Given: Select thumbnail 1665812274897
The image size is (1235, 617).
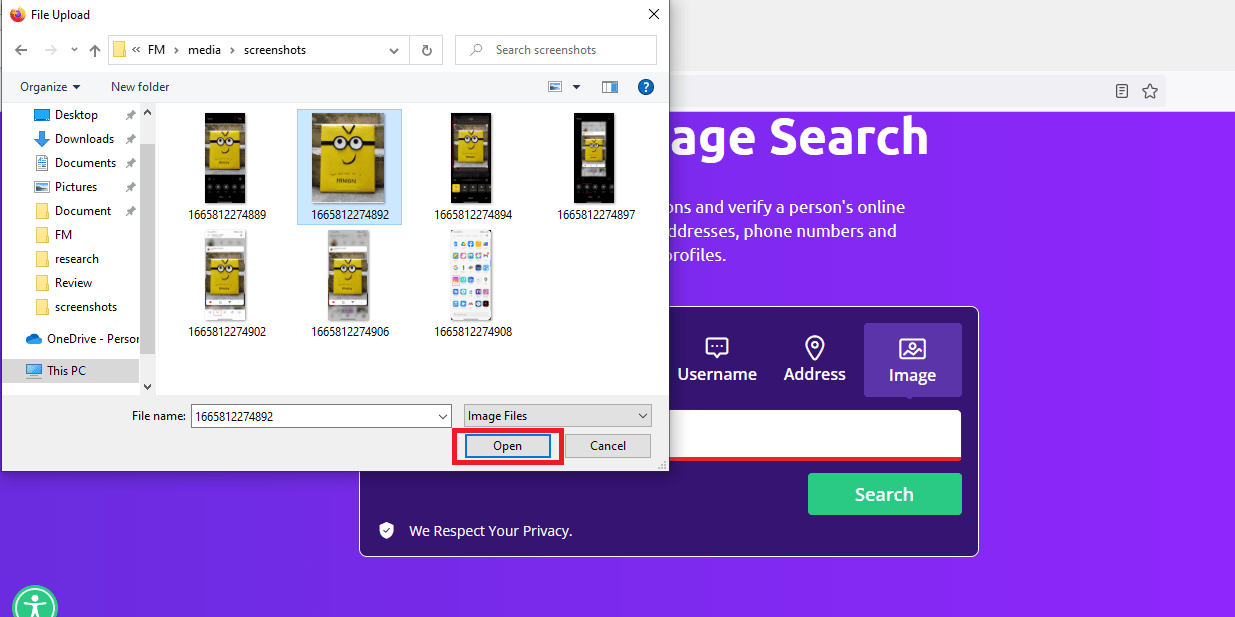Looking at the screenshot, I should [595, 166].
